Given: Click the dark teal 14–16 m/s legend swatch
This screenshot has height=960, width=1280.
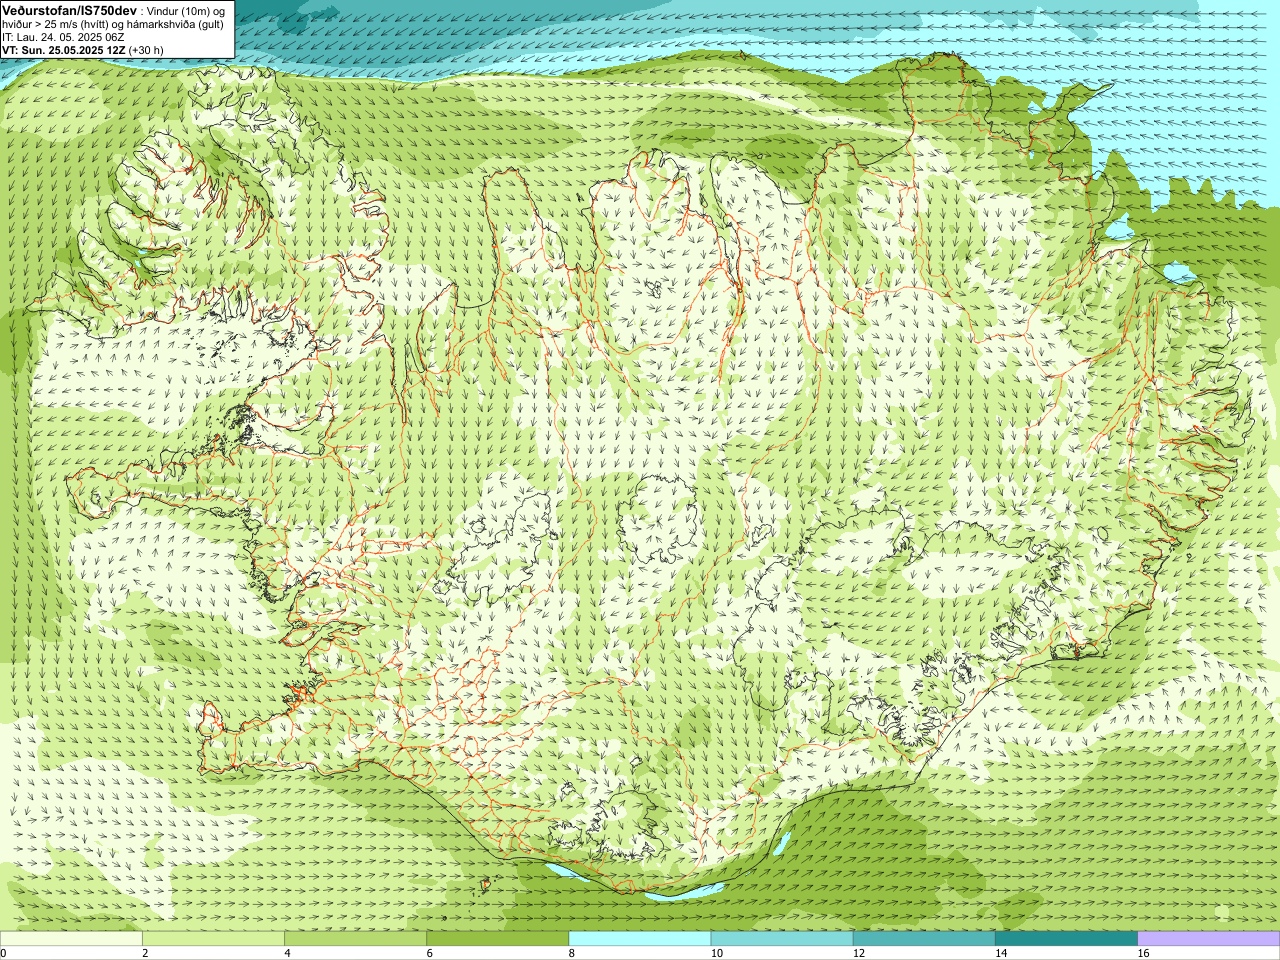Looking at the screenshot, I should point(1066,939).
